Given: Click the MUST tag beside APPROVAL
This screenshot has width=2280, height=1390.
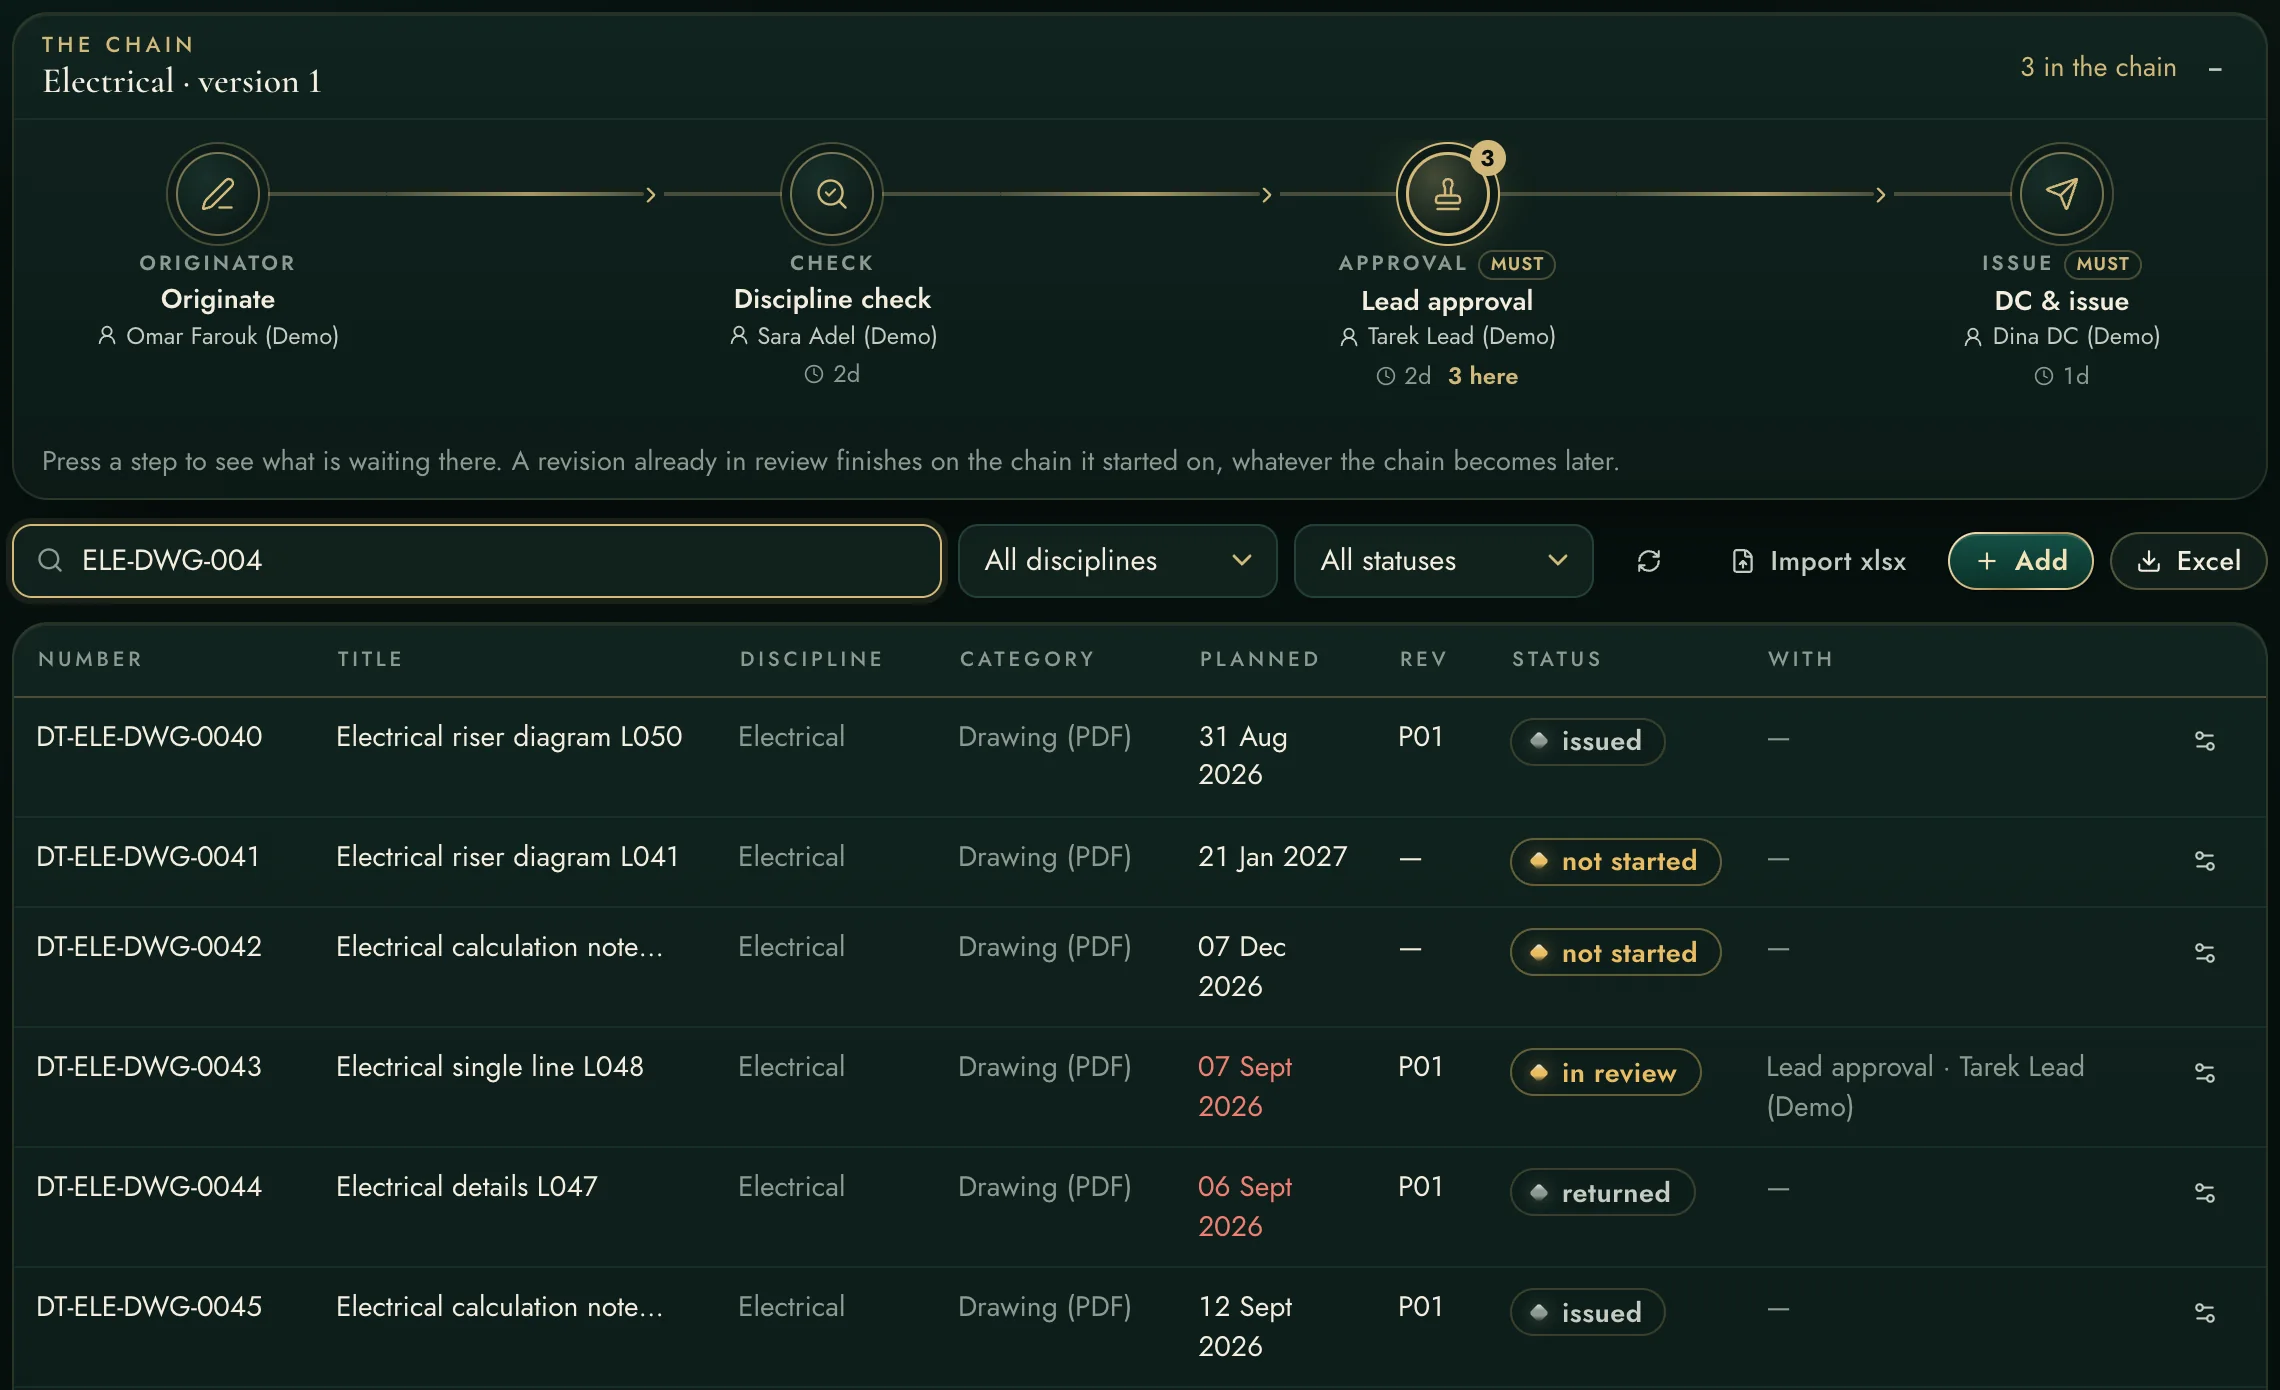Looking at the screenshot, I should 1517,264.
